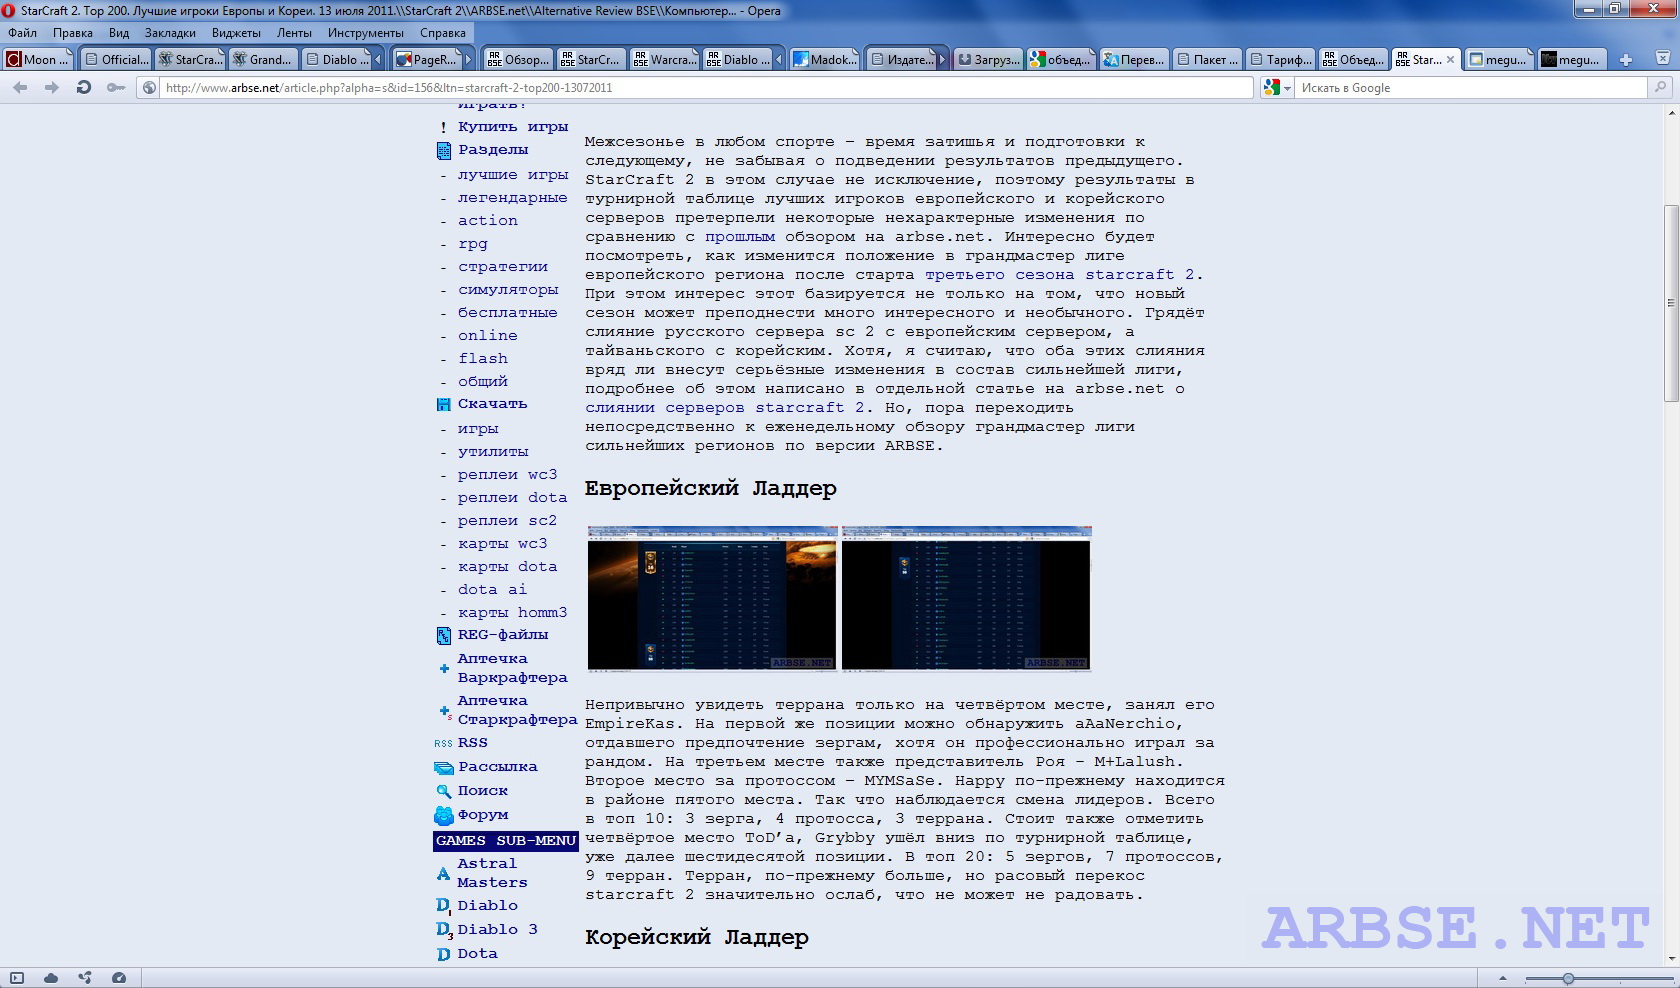1680x988 pixels.
Task: Click the Astral Masters A icon
Action: [443, 874]
